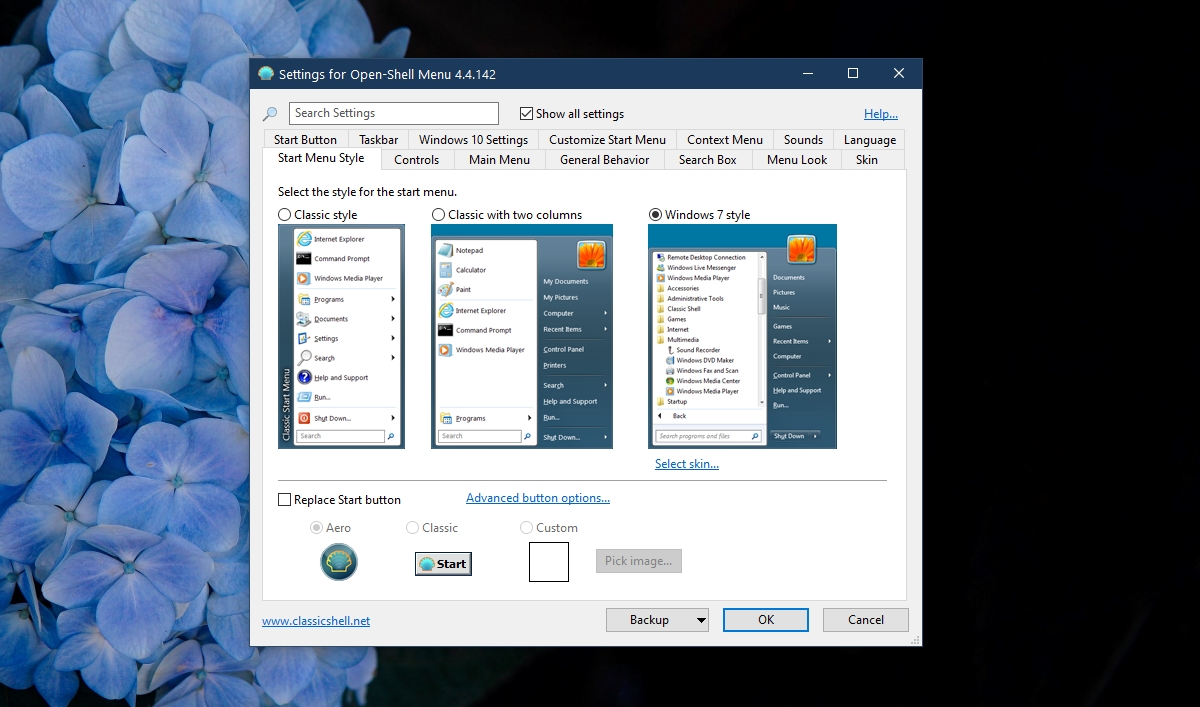Open the Customize Start Menu tab
The height and width of the screenshot is (707, 1200).
click(607, 139)
